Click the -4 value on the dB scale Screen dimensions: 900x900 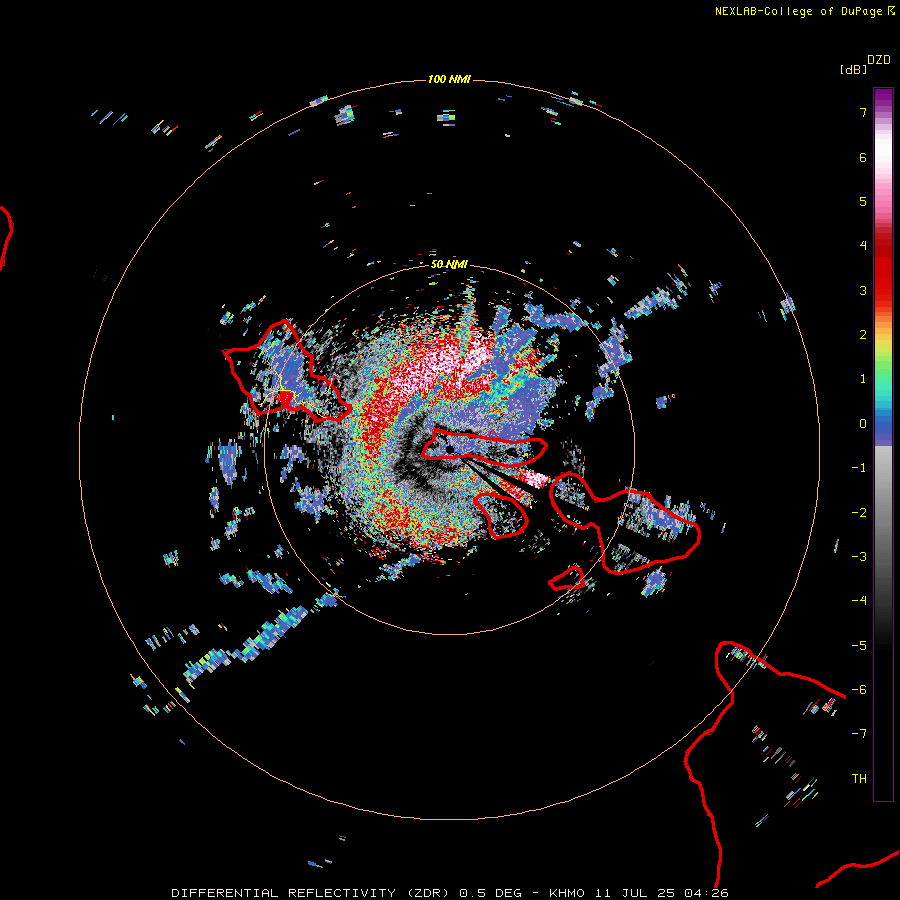859,601
